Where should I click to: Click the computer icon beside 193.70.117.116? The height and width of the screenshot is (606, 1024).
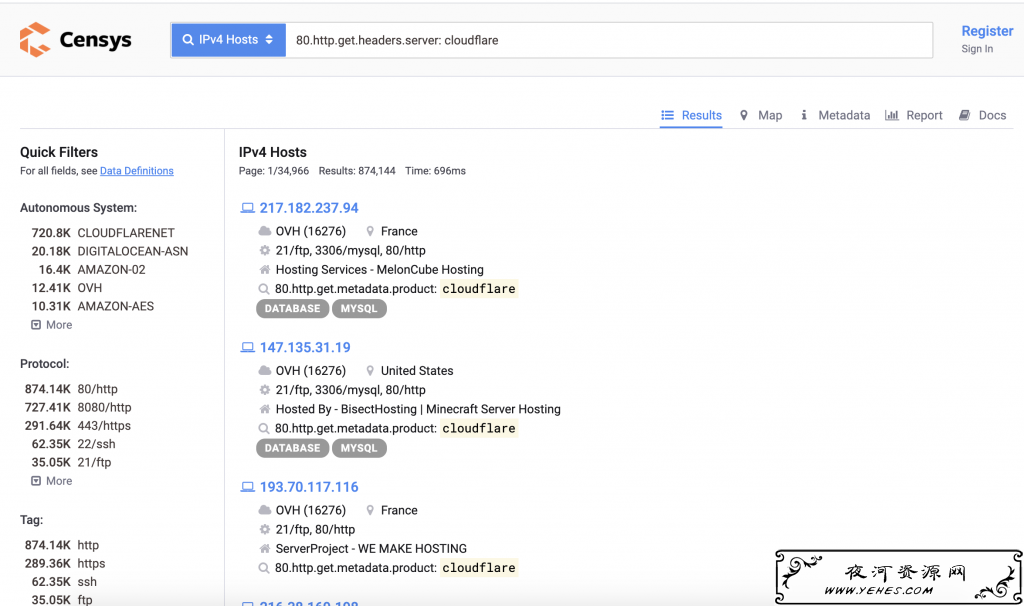point(248,487)
